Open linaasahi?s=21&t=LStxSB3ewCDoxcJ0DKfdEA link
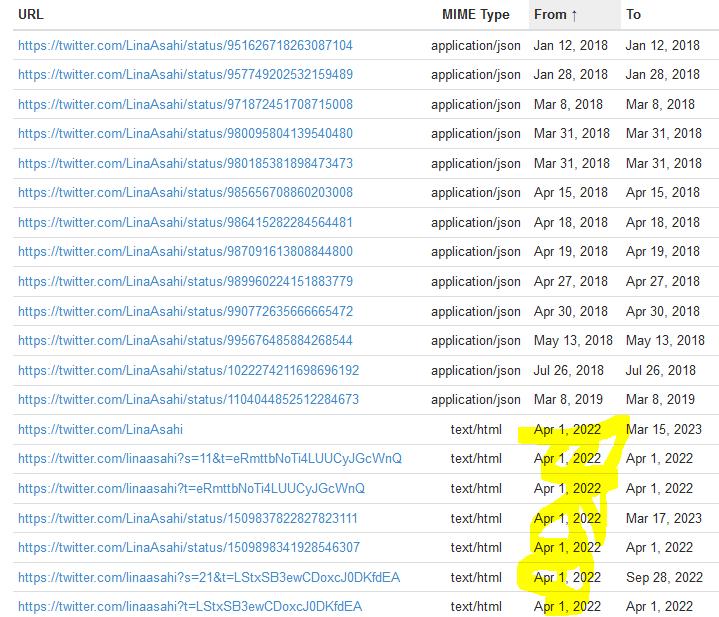Viewport: 719px width, 617px height. (209, 578)
